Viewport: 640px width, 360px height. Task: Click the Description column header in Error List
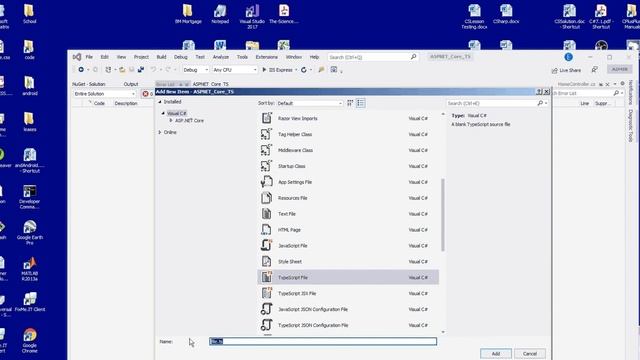point(126,103)
